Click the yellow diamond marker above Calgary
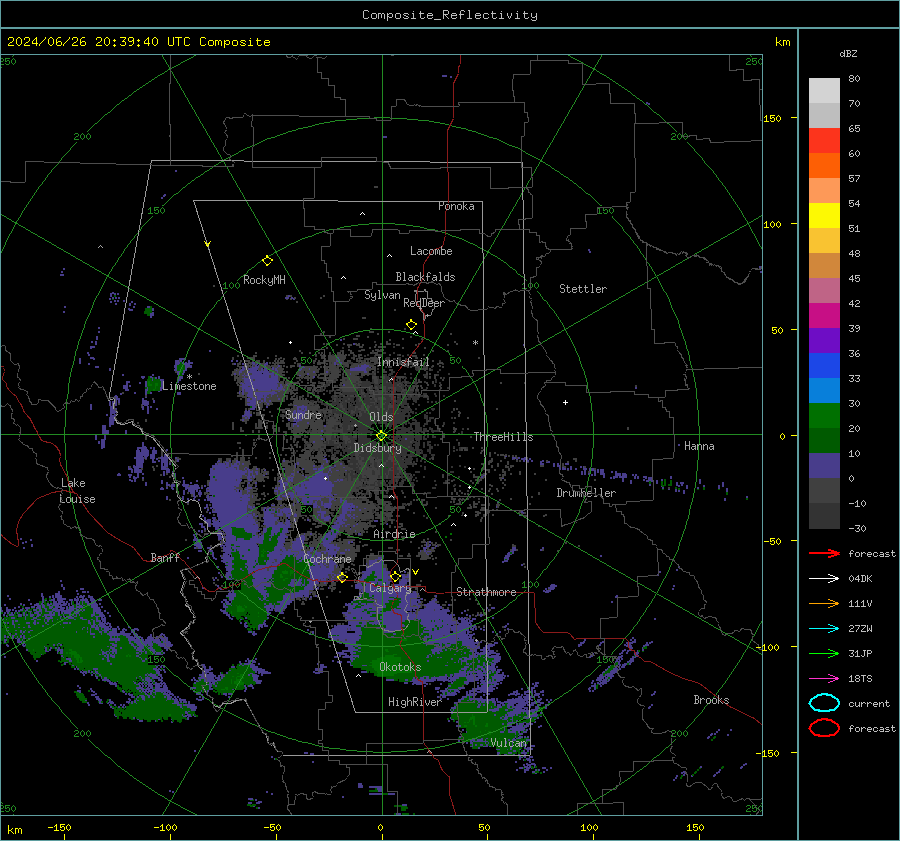The height and width of the screenshot is (841, 900). pos(395,576)
